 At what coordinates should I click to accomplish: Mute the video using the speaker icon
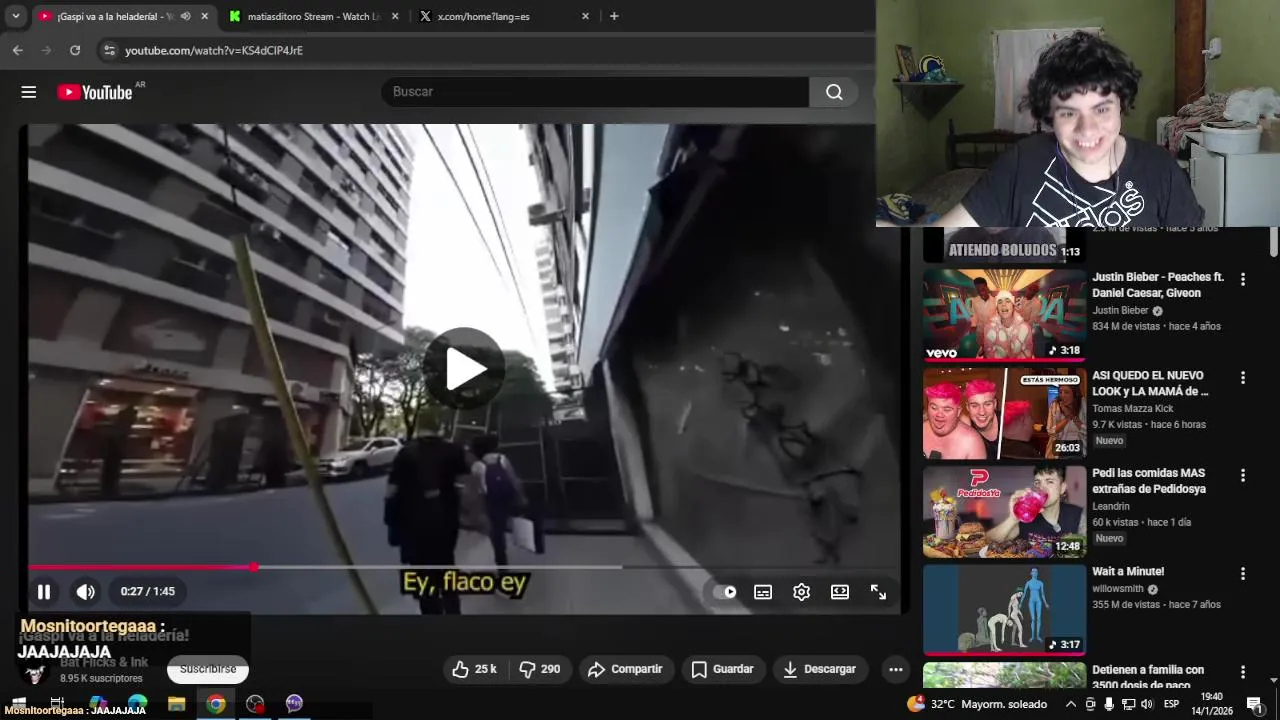click(x=86, y=592)
